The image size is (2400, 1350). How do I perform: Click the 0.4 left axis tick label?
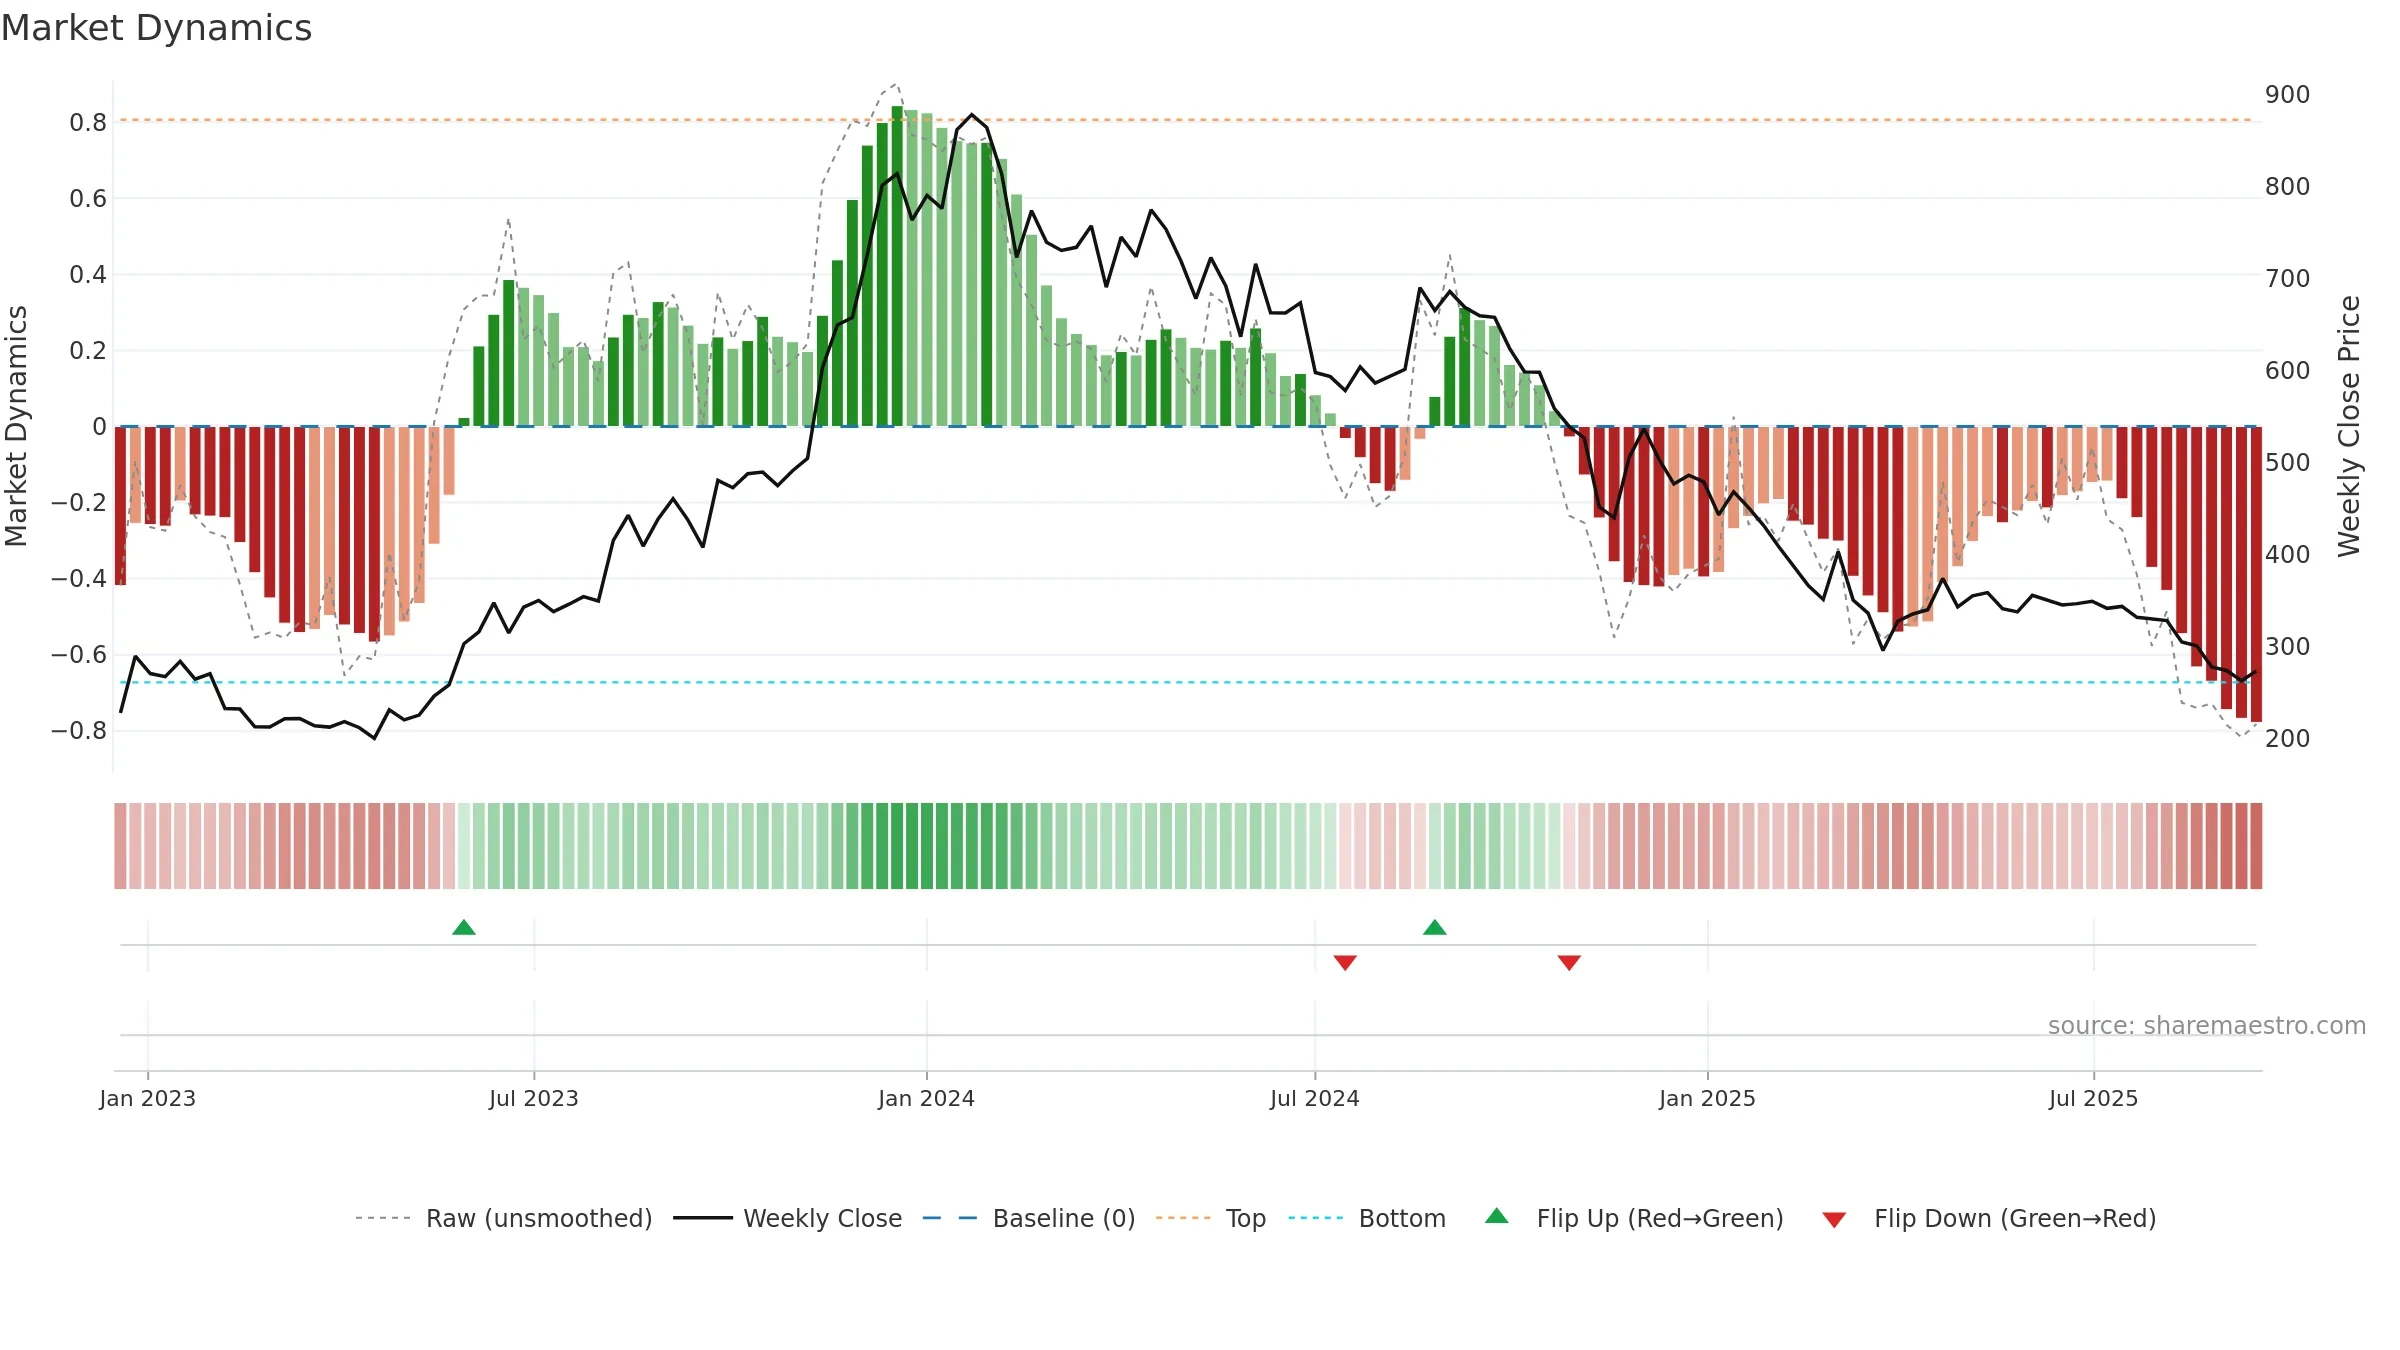coord(88,275)
